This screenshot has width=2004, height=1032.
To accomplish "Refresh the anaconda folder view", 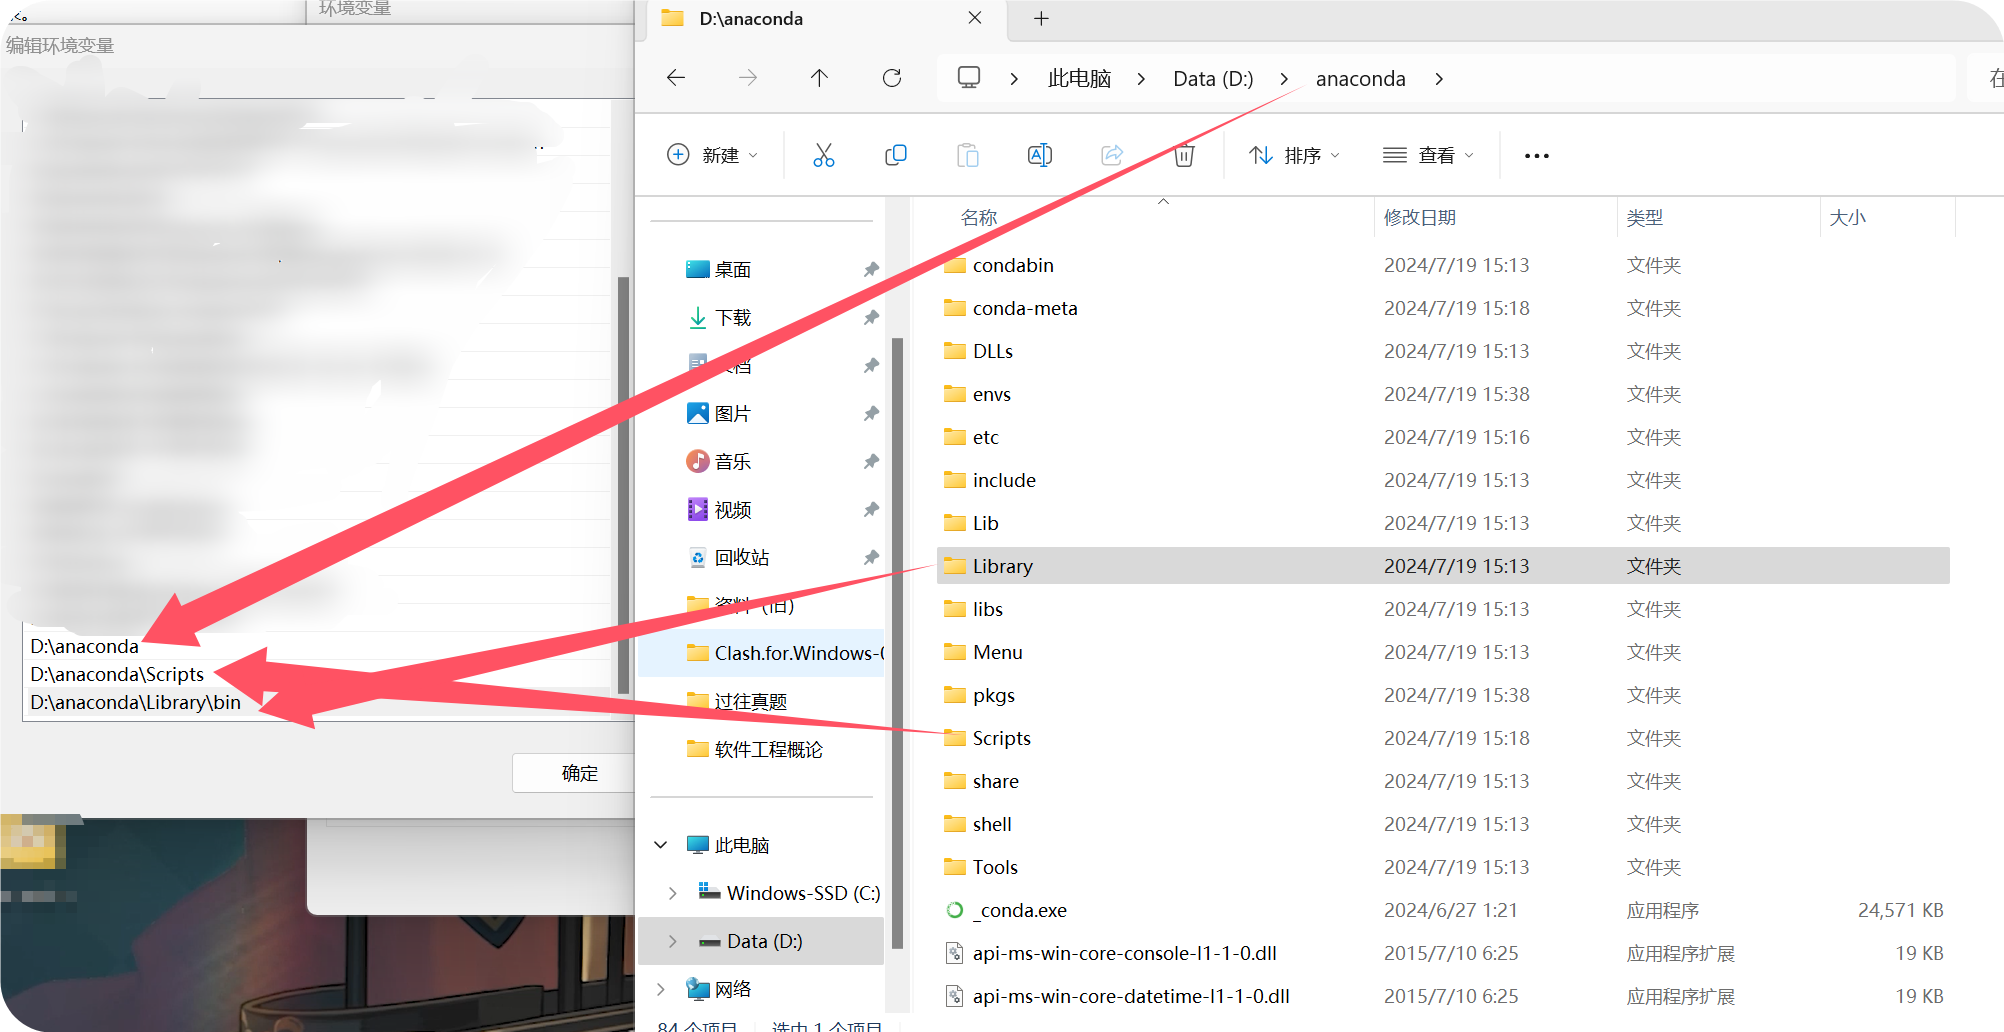I will point(892,78).
